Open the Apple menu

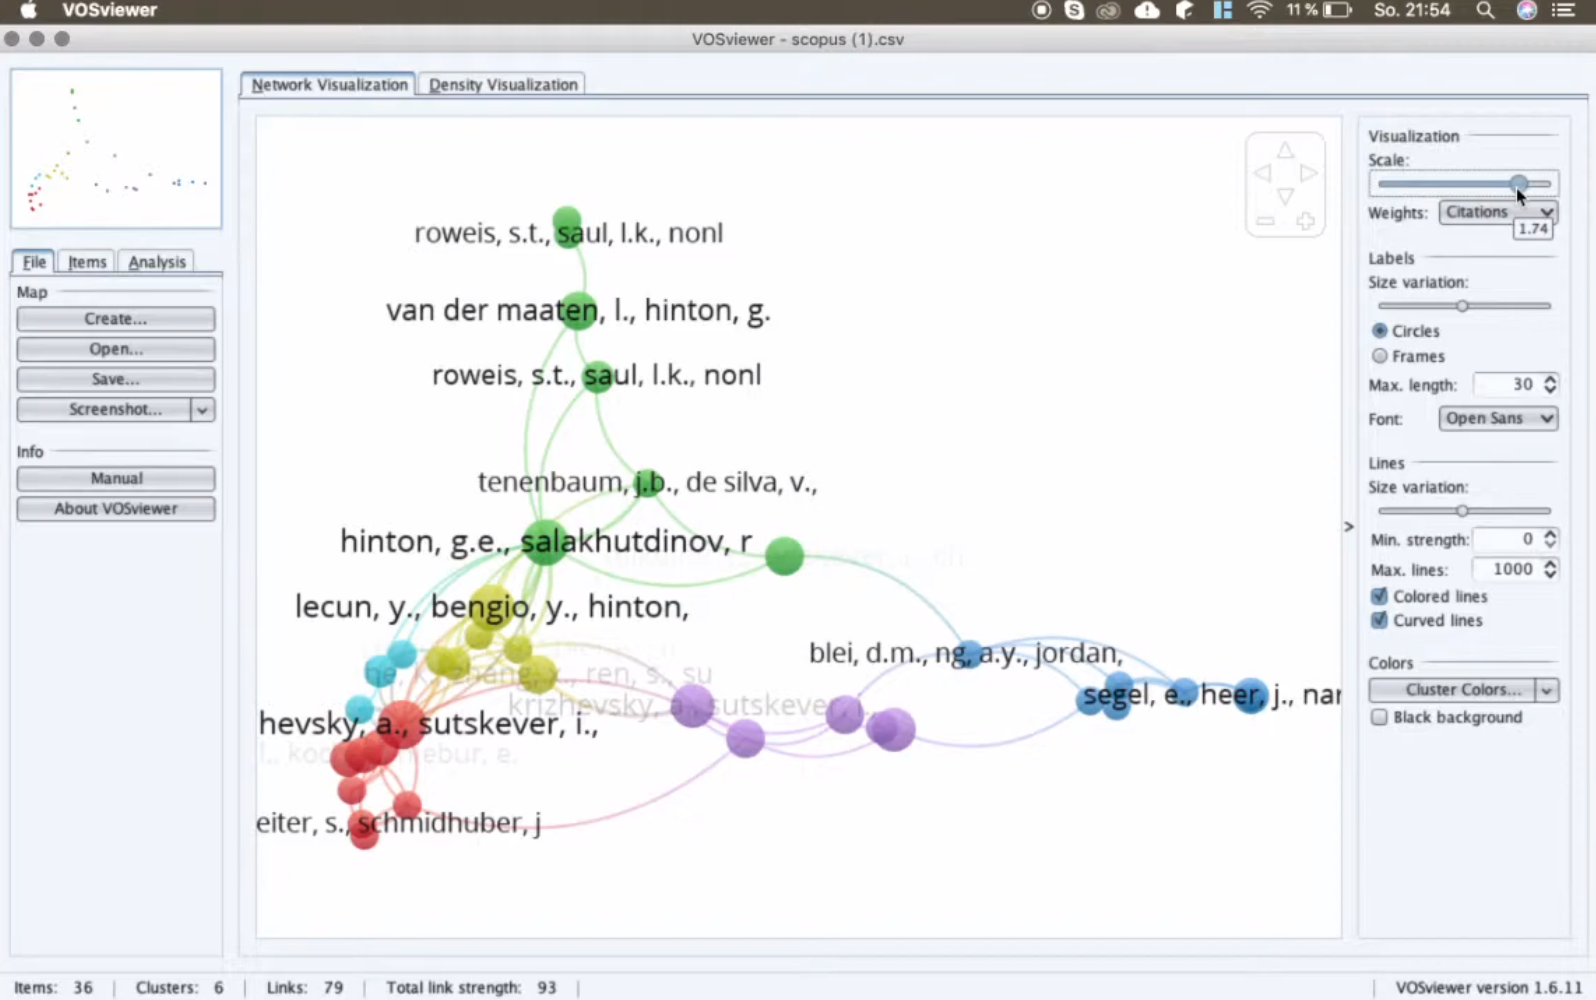click(27, 10)
